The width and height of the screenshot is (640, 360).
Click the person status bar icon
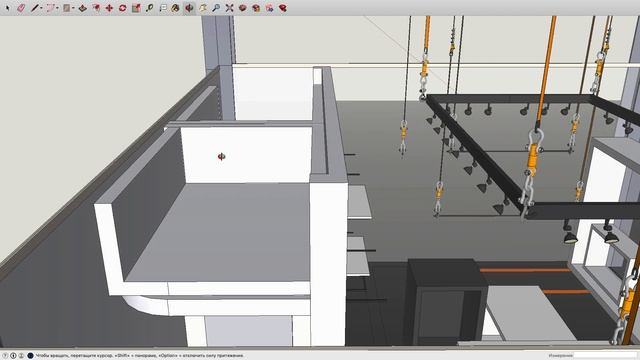click(x=21, y=356)
